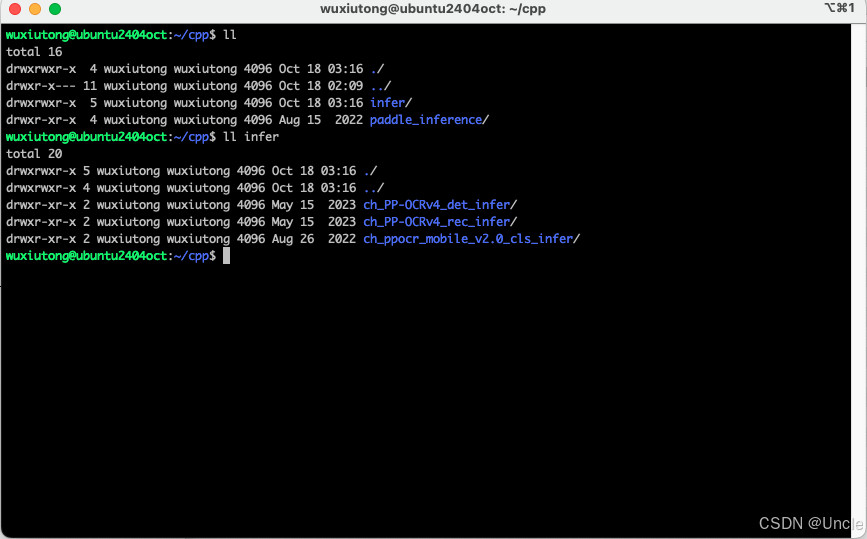Click the 'll infer' command text
The height and width of the screenshot is (539, 867).
click(251, 137)
